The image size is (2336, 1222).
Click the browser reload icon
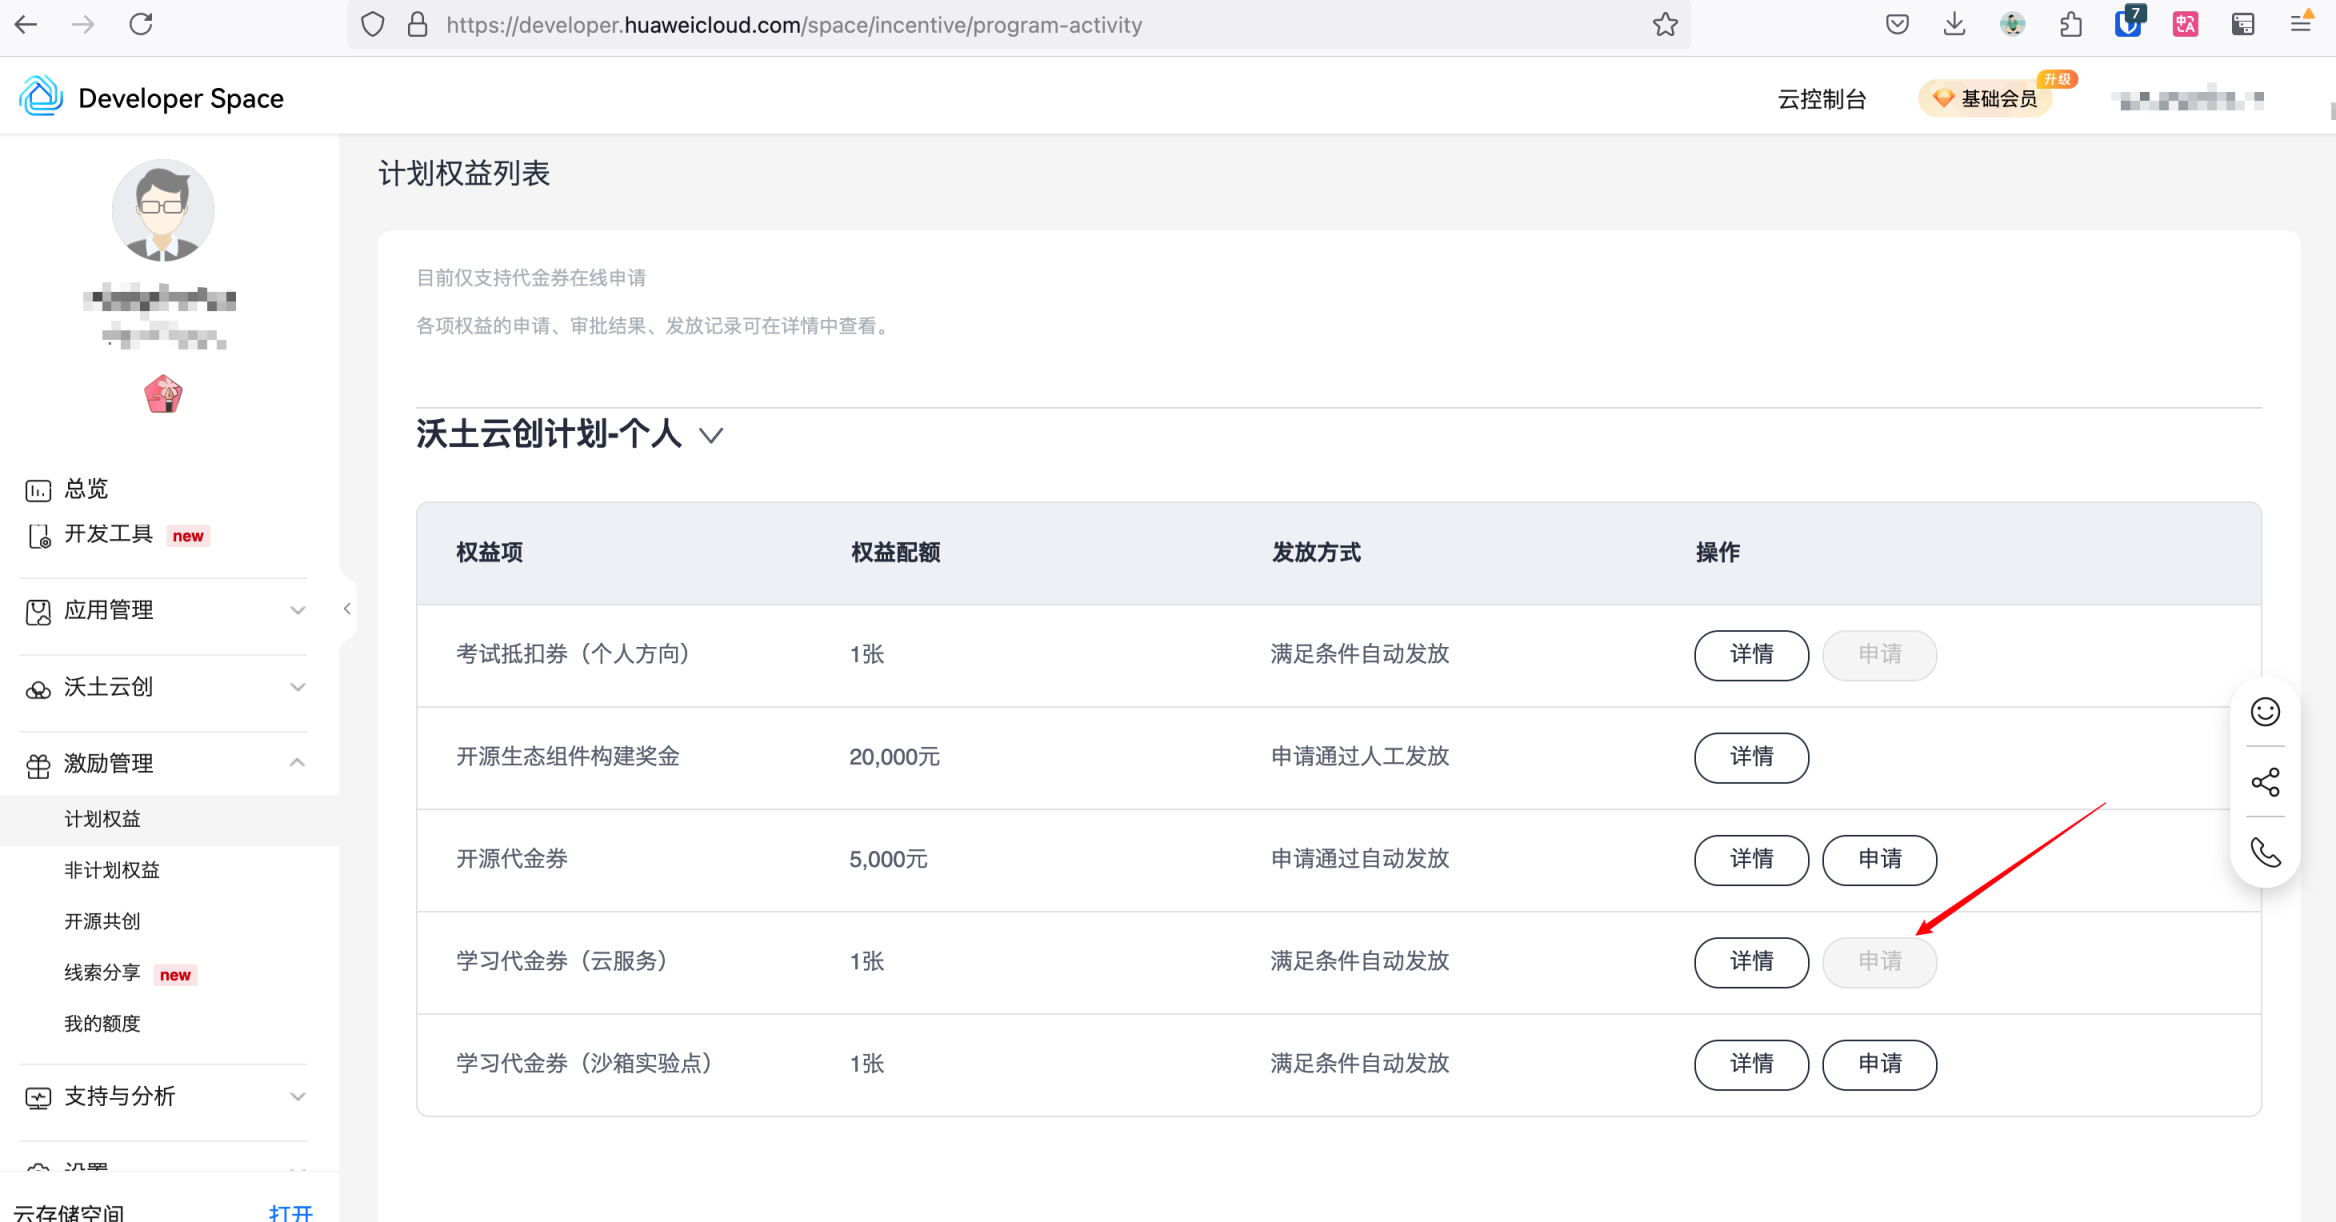tap(141, 25)
